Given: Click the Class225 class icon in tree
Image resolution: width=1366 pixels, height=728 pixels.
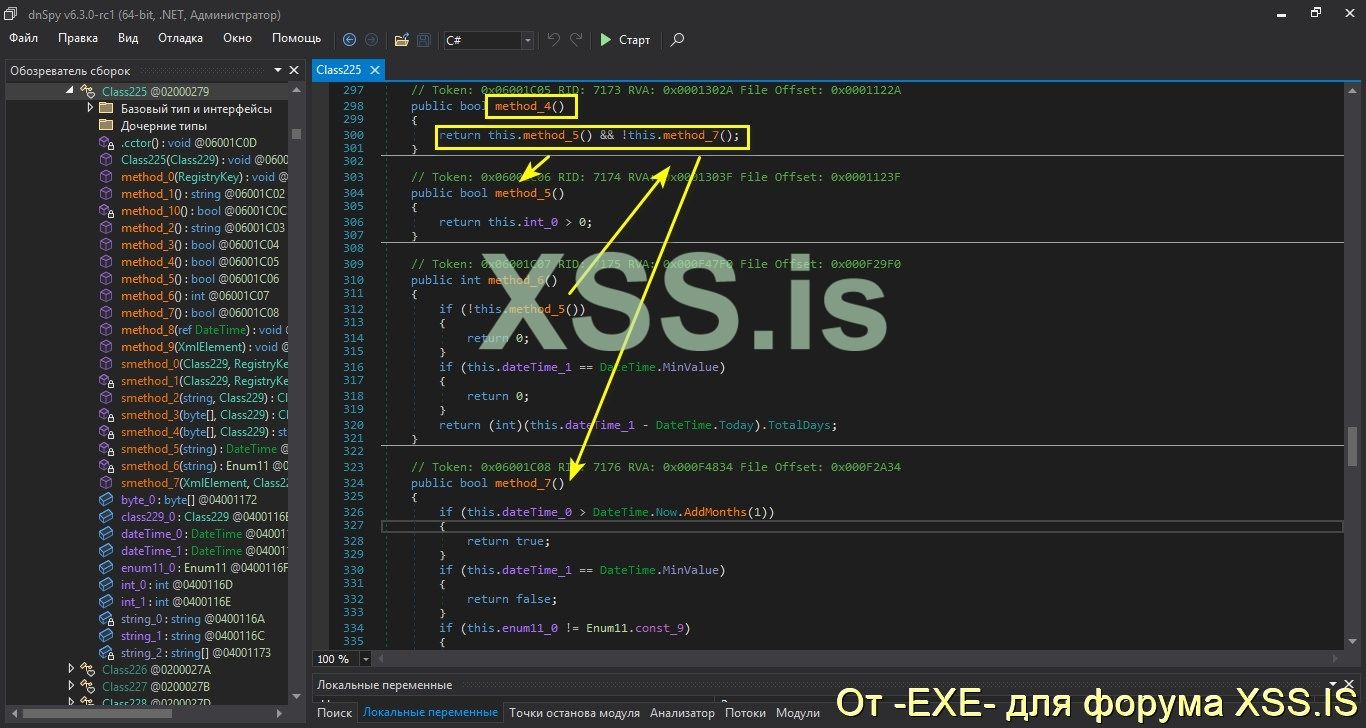Looking at the screenshot, I should click(89, 91).
